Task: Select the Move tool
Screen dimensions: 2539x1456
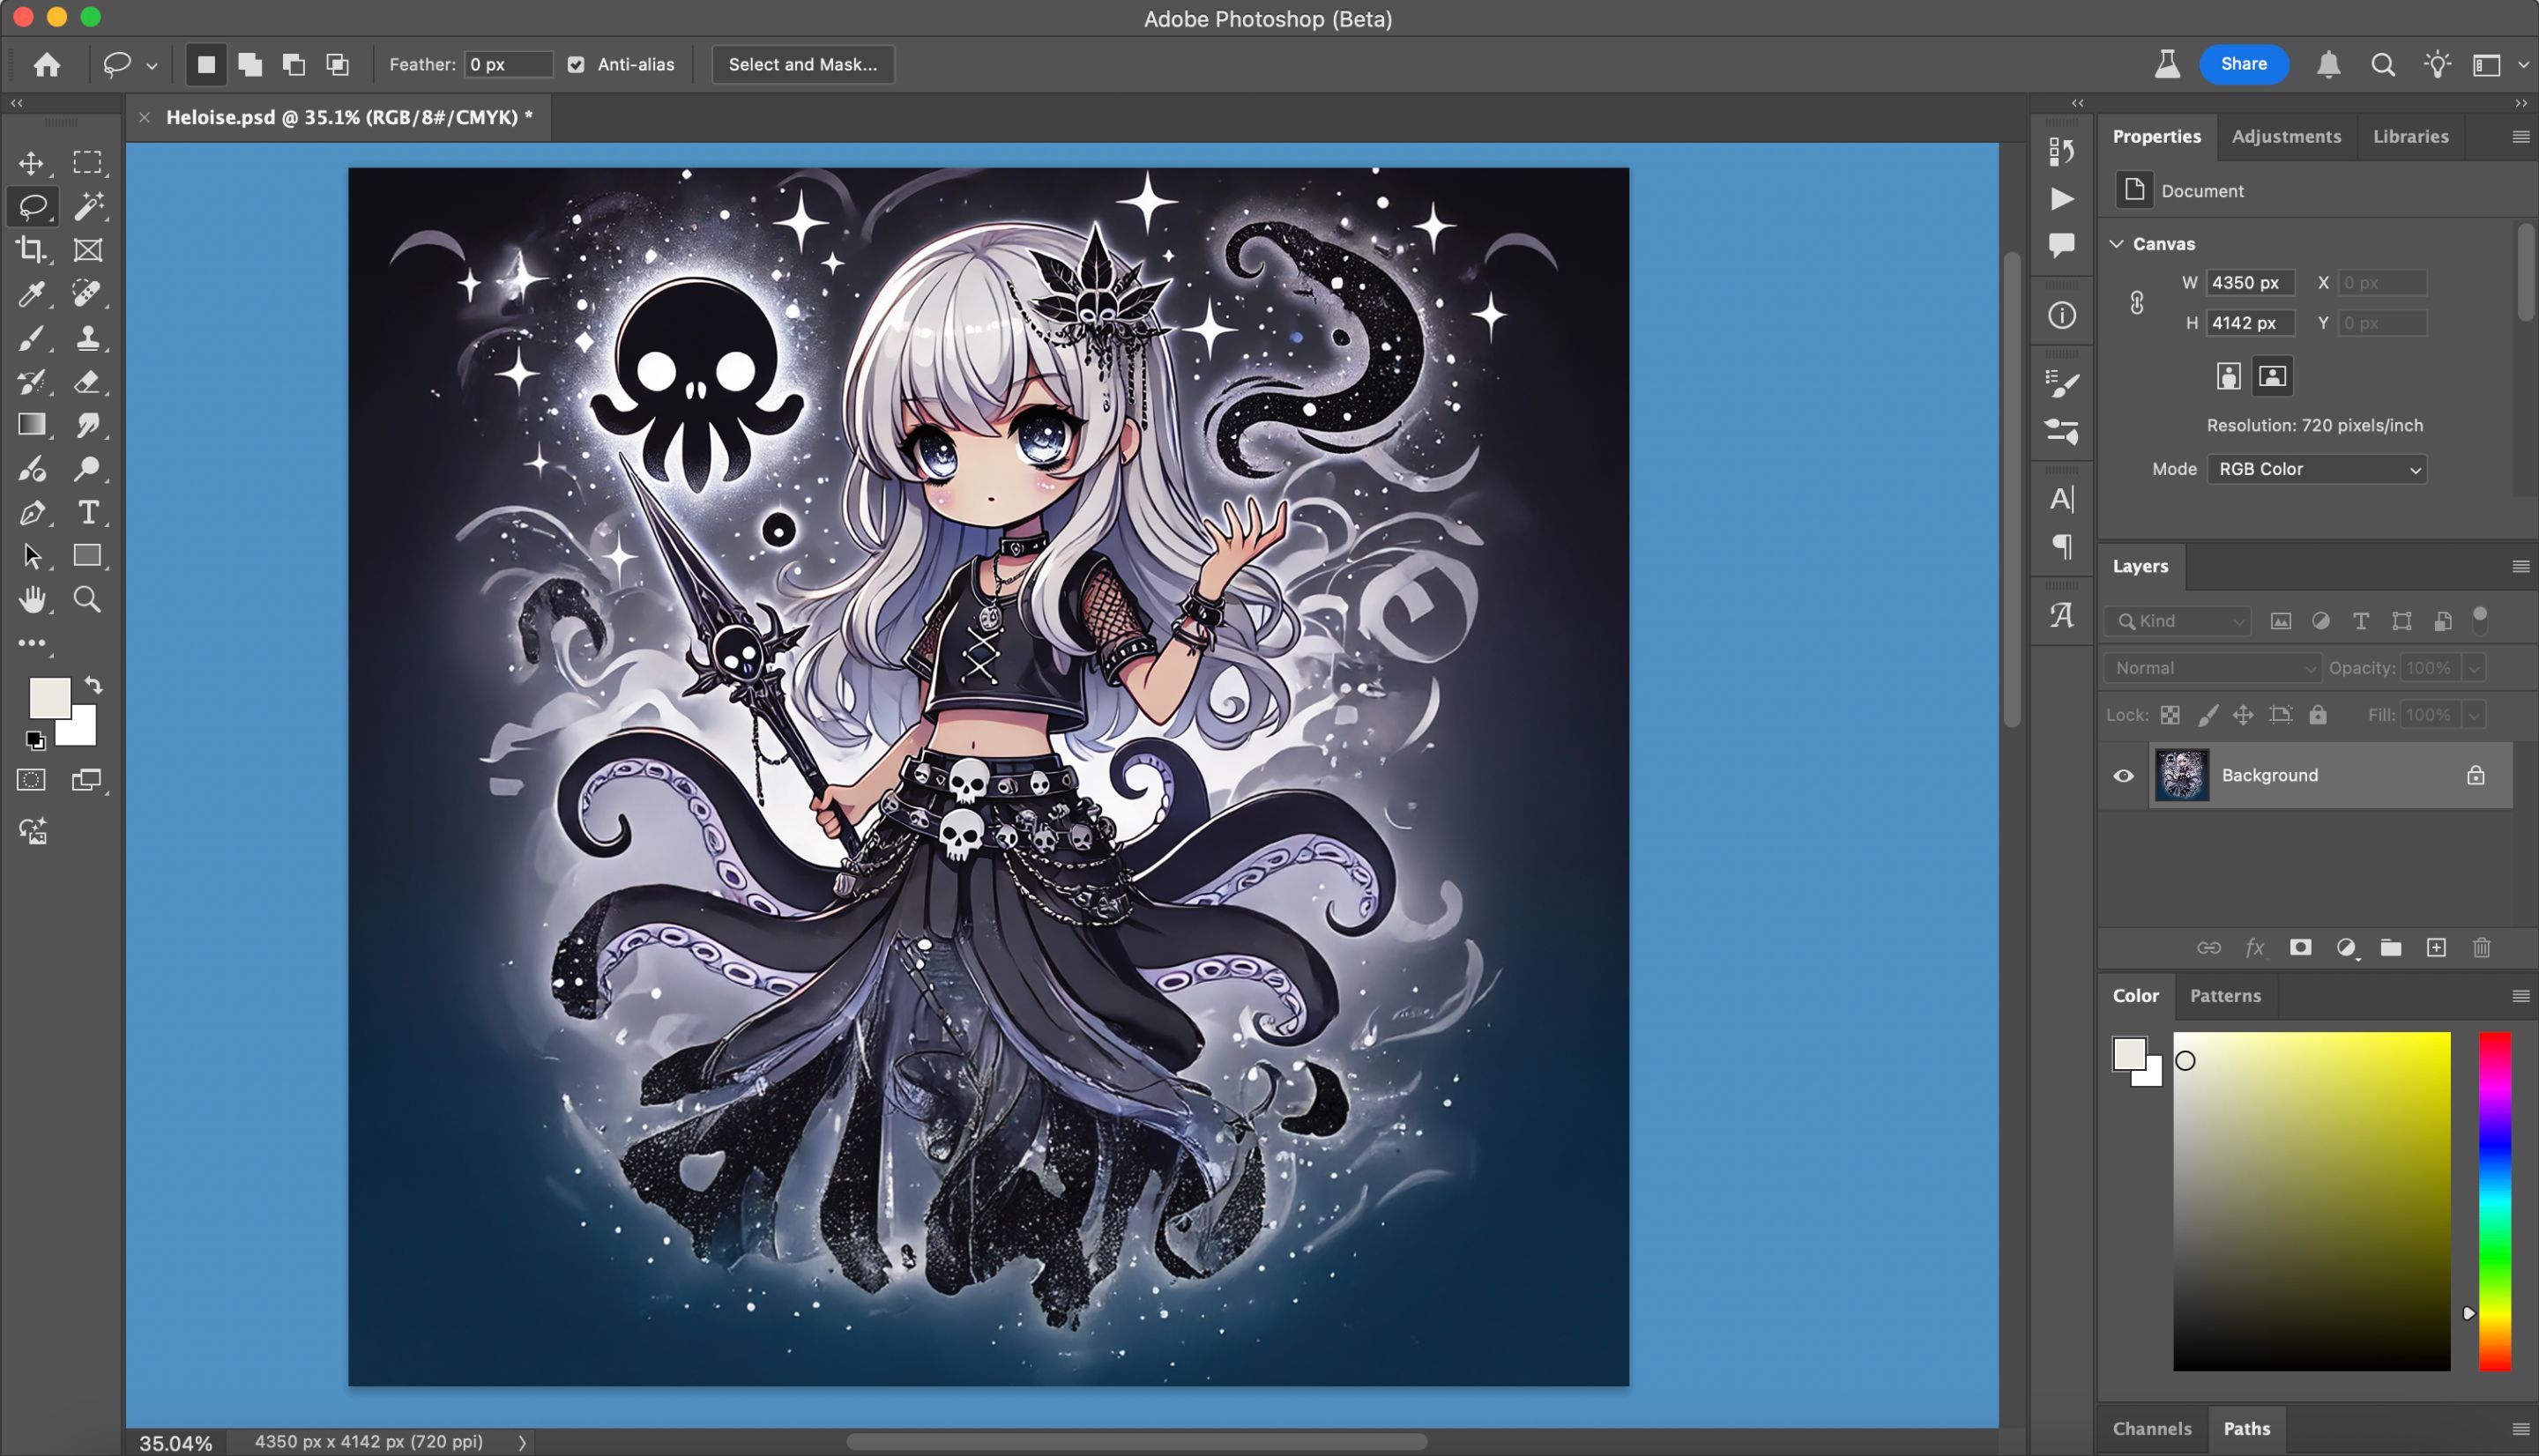Action: 31,162
